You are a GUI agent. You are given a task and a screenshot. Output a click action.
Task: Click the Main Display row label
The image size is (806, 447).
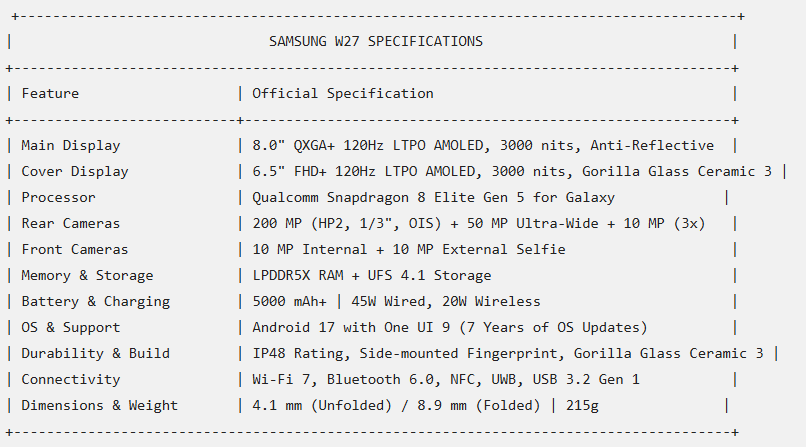[x=71, y=146]
